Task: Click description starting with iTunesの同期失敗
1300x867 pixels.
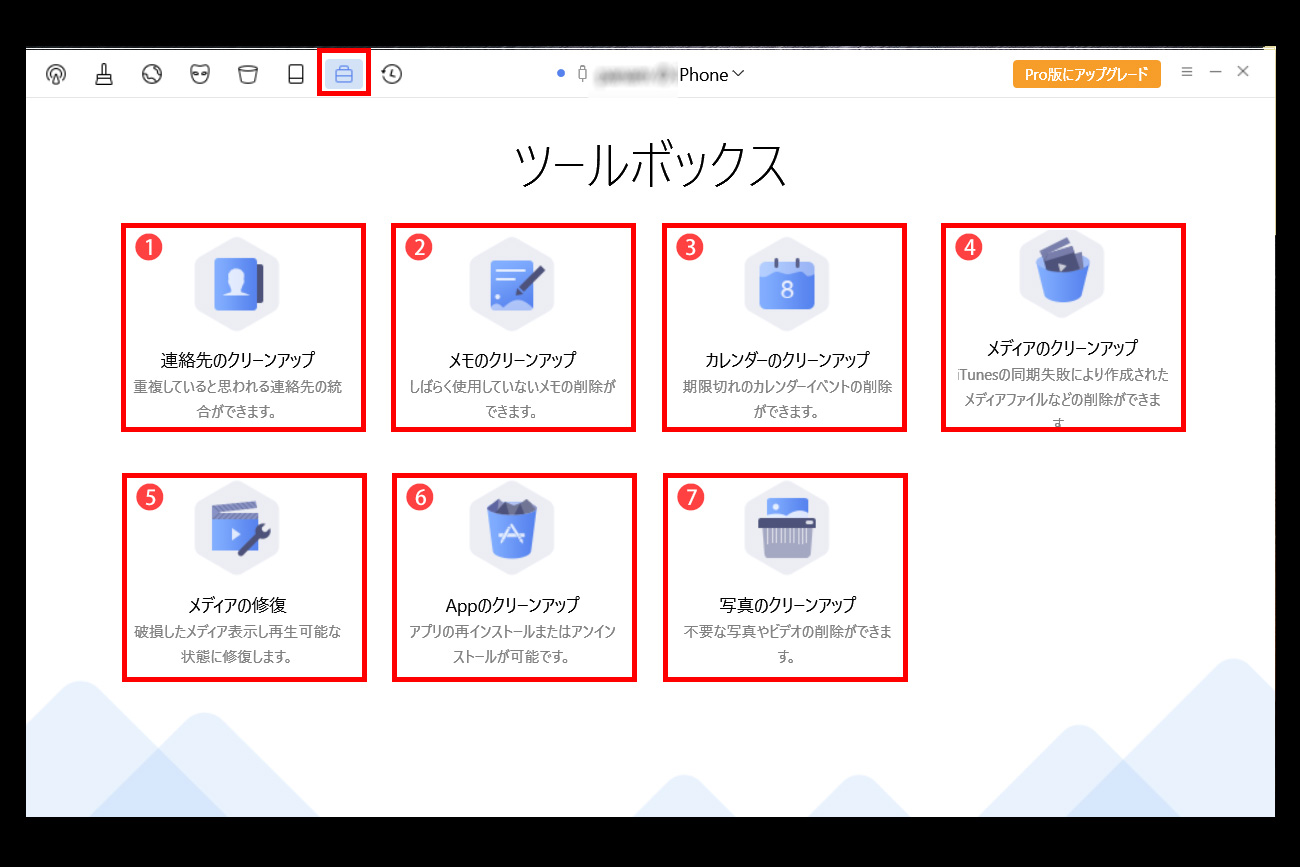Action: pos(1062,399)
